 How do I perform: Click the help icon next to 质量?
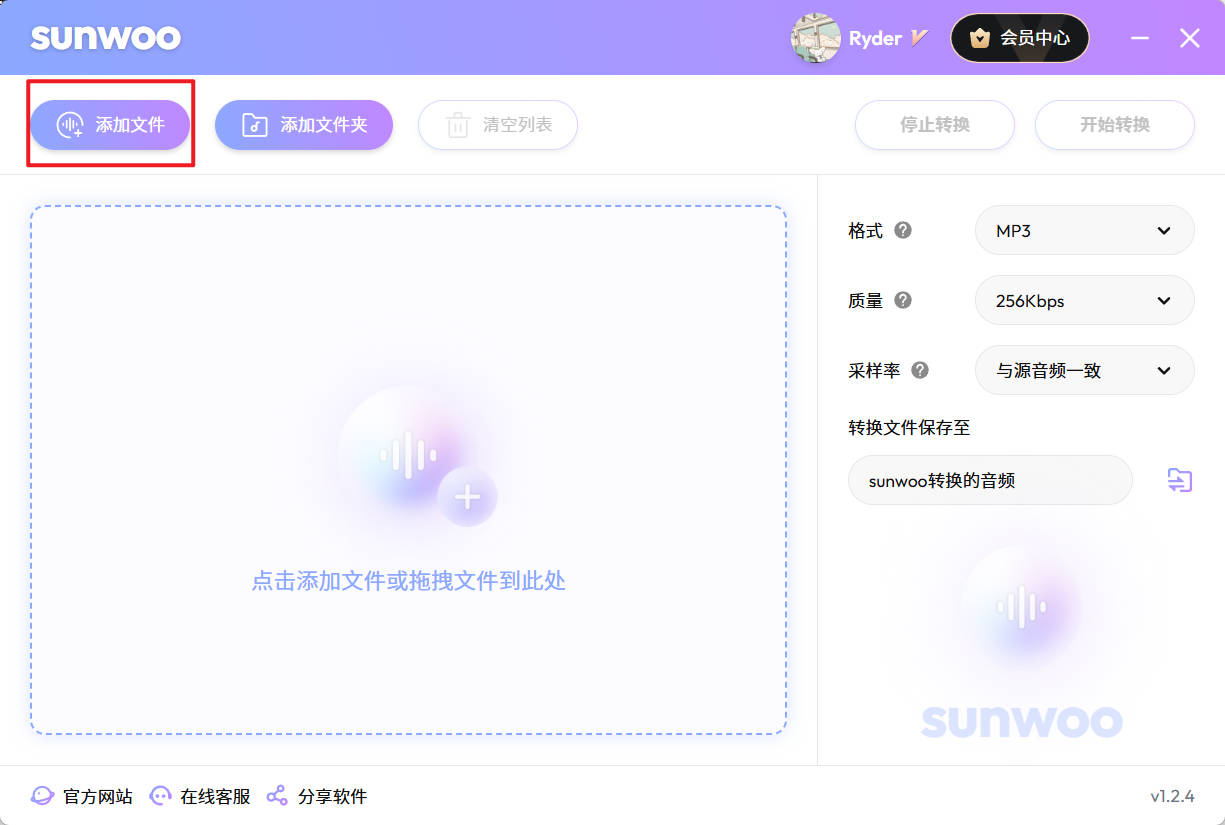click(x=903, y=300)
